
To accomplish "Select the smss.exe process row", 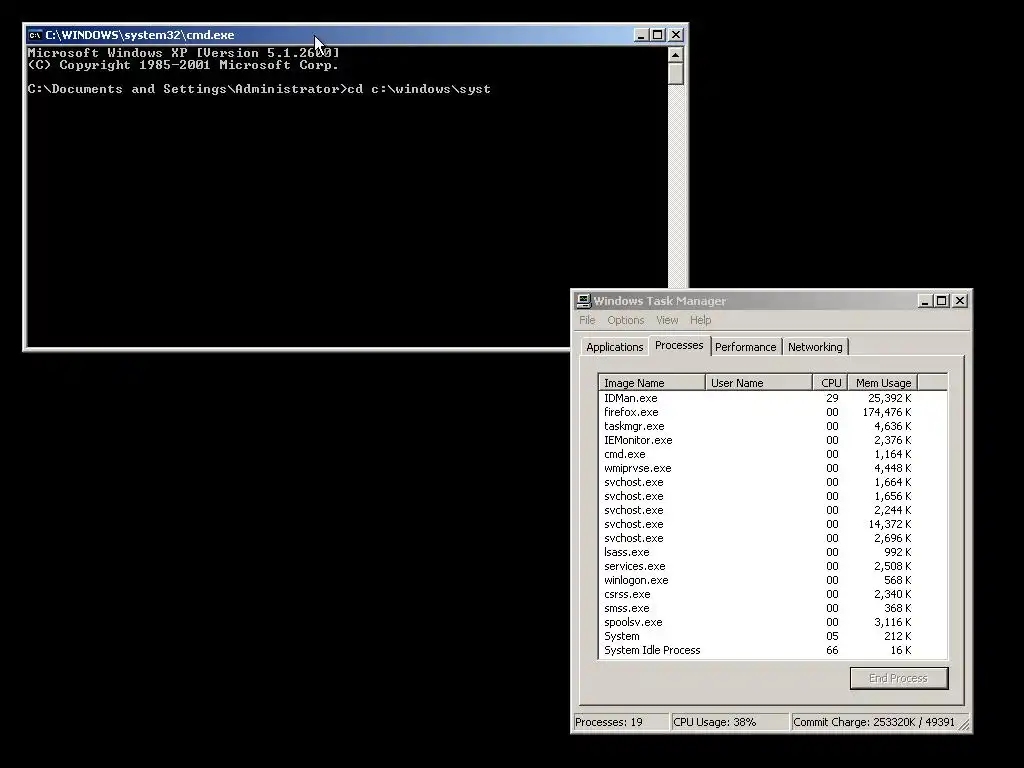I will pos(773,608).
